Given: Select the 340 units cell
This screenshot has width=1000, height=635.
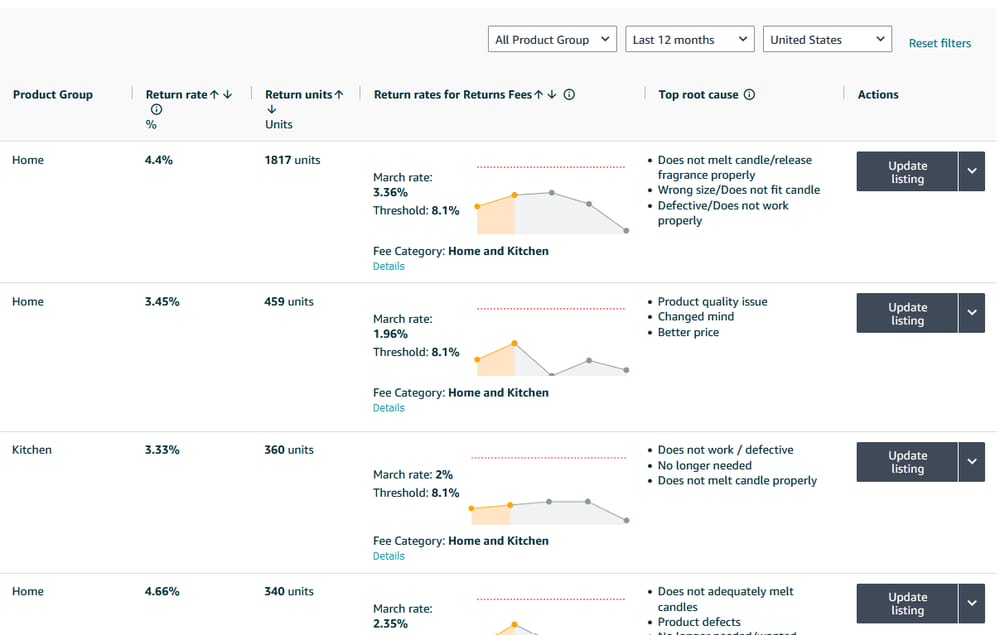Looking at the screenshot, I should pyautogui.click(x=289, y=592).
